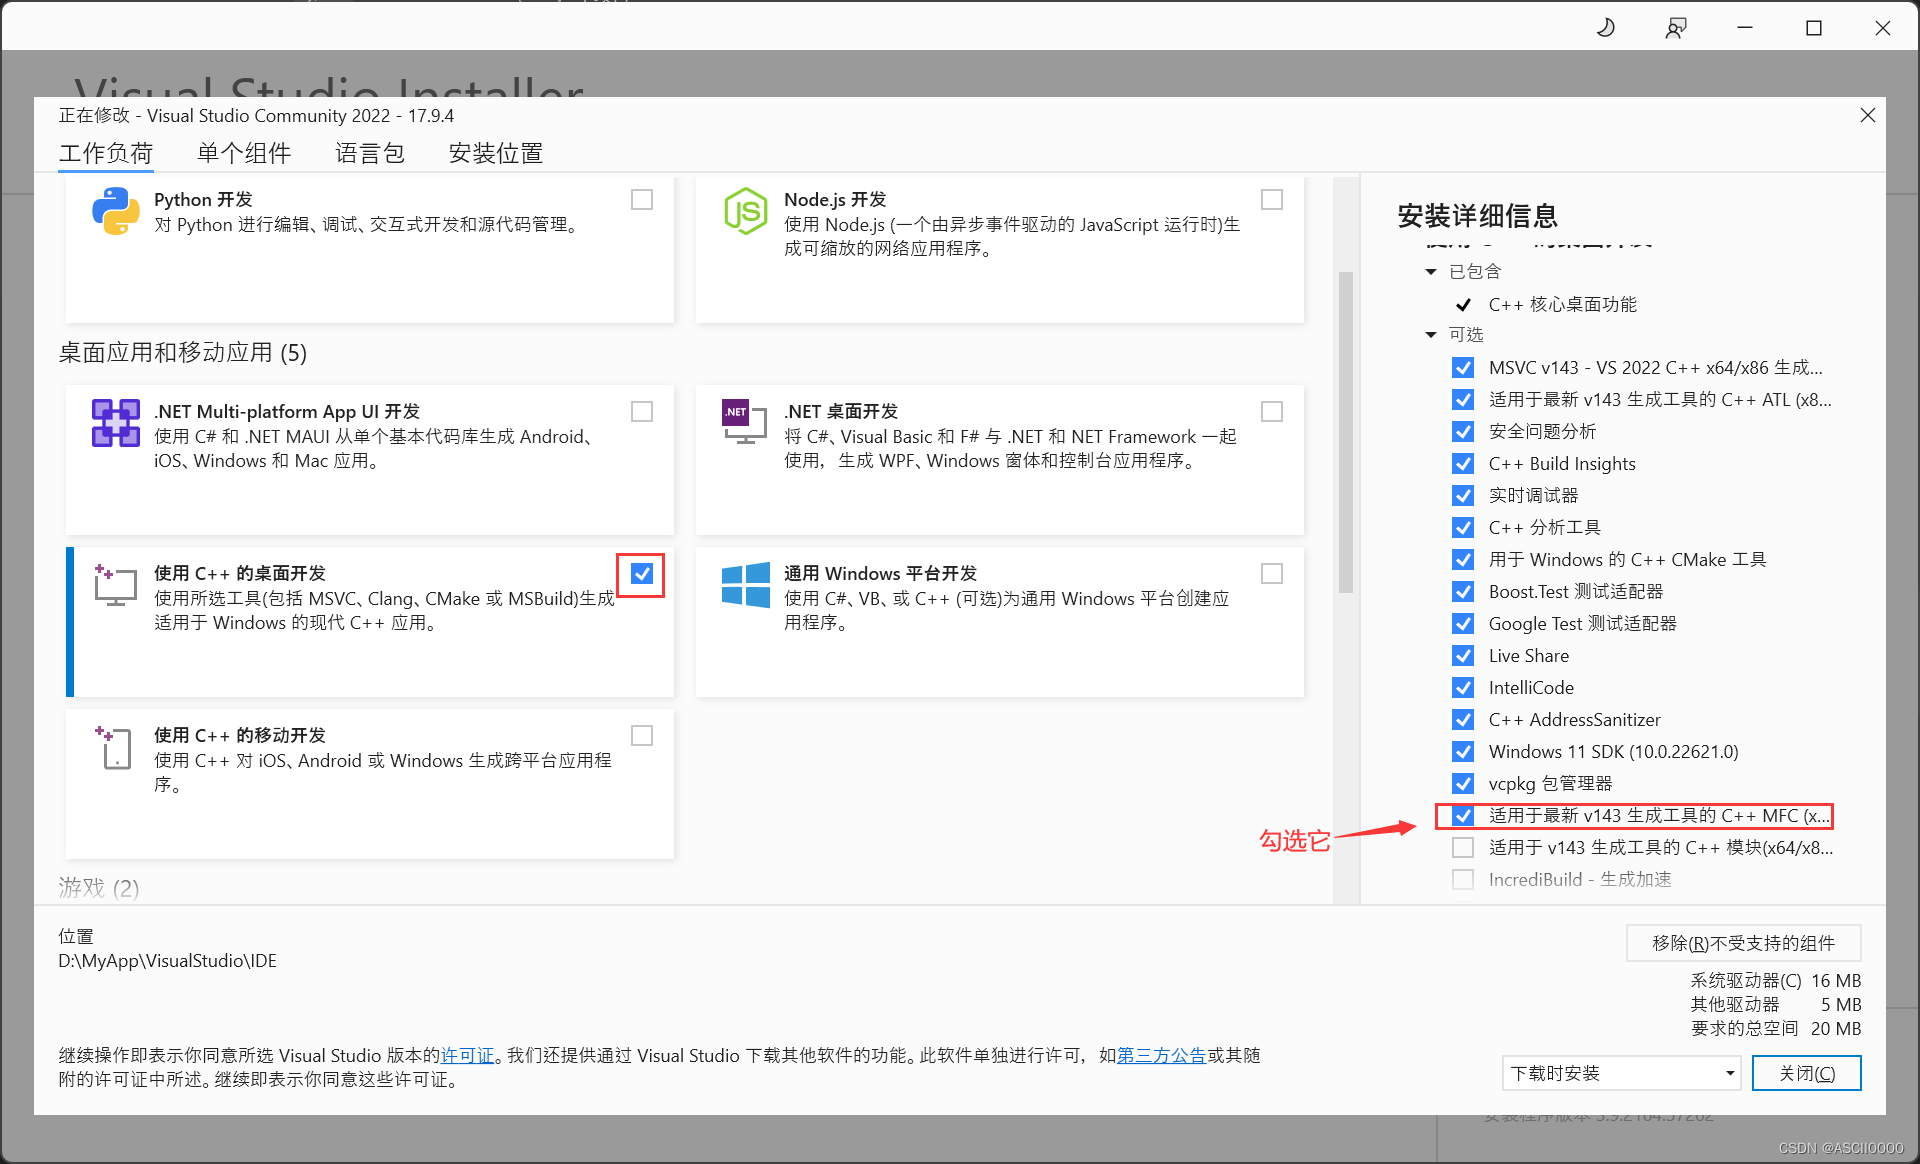Switch to the 语言包 tab
The width and height of the screenshot is (1920, 1164).
click(370, 153)
